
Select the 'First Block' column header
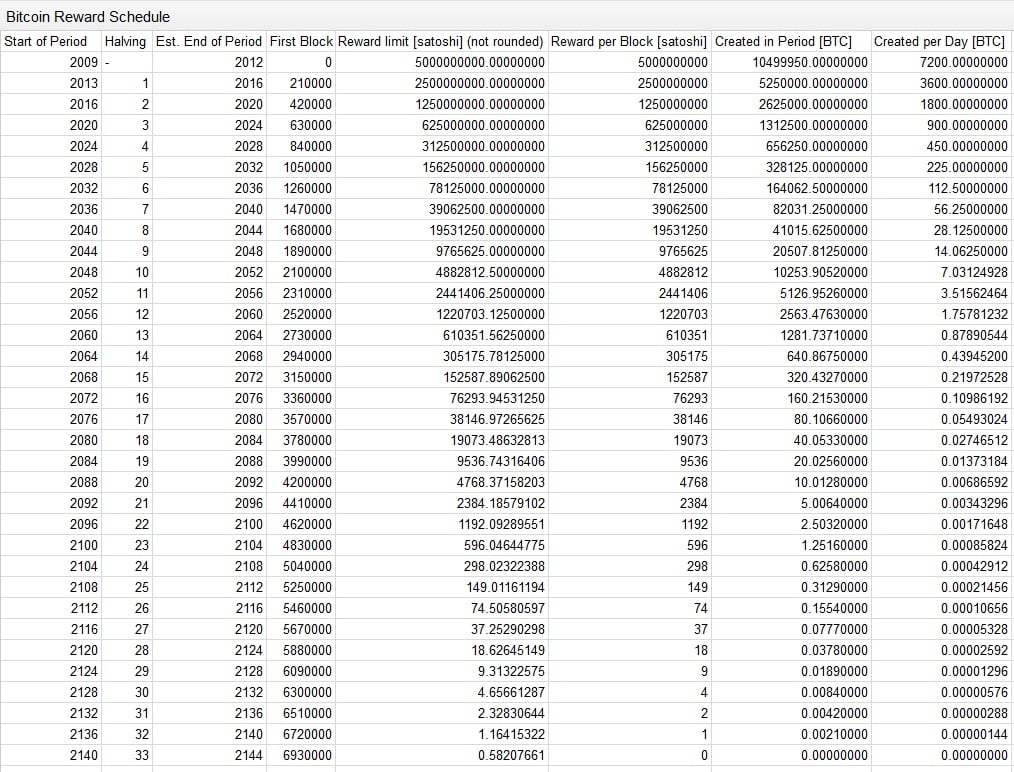click(301, 41)
